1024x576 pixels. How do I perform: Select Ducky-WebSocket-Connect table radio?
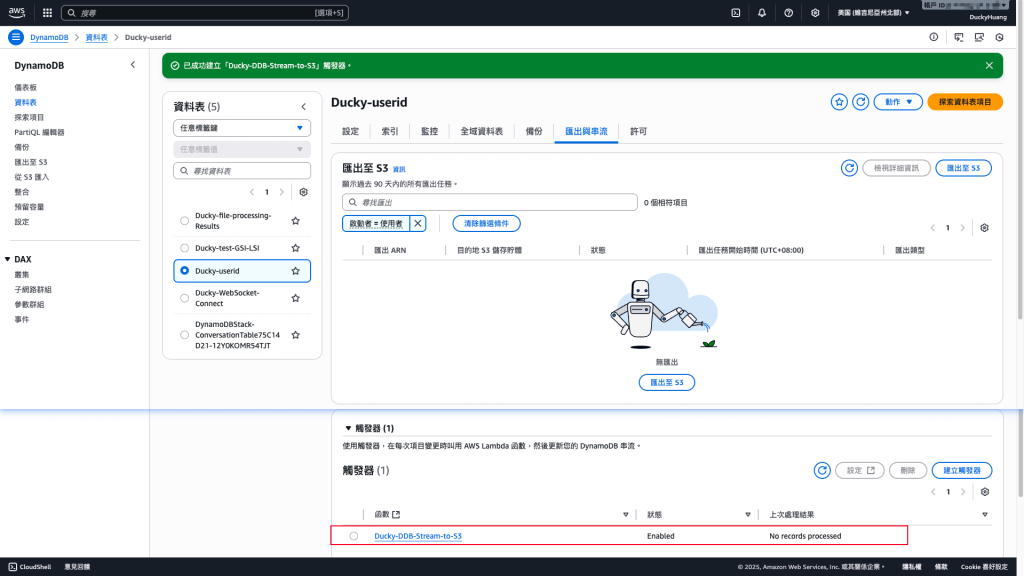point(184,298)
